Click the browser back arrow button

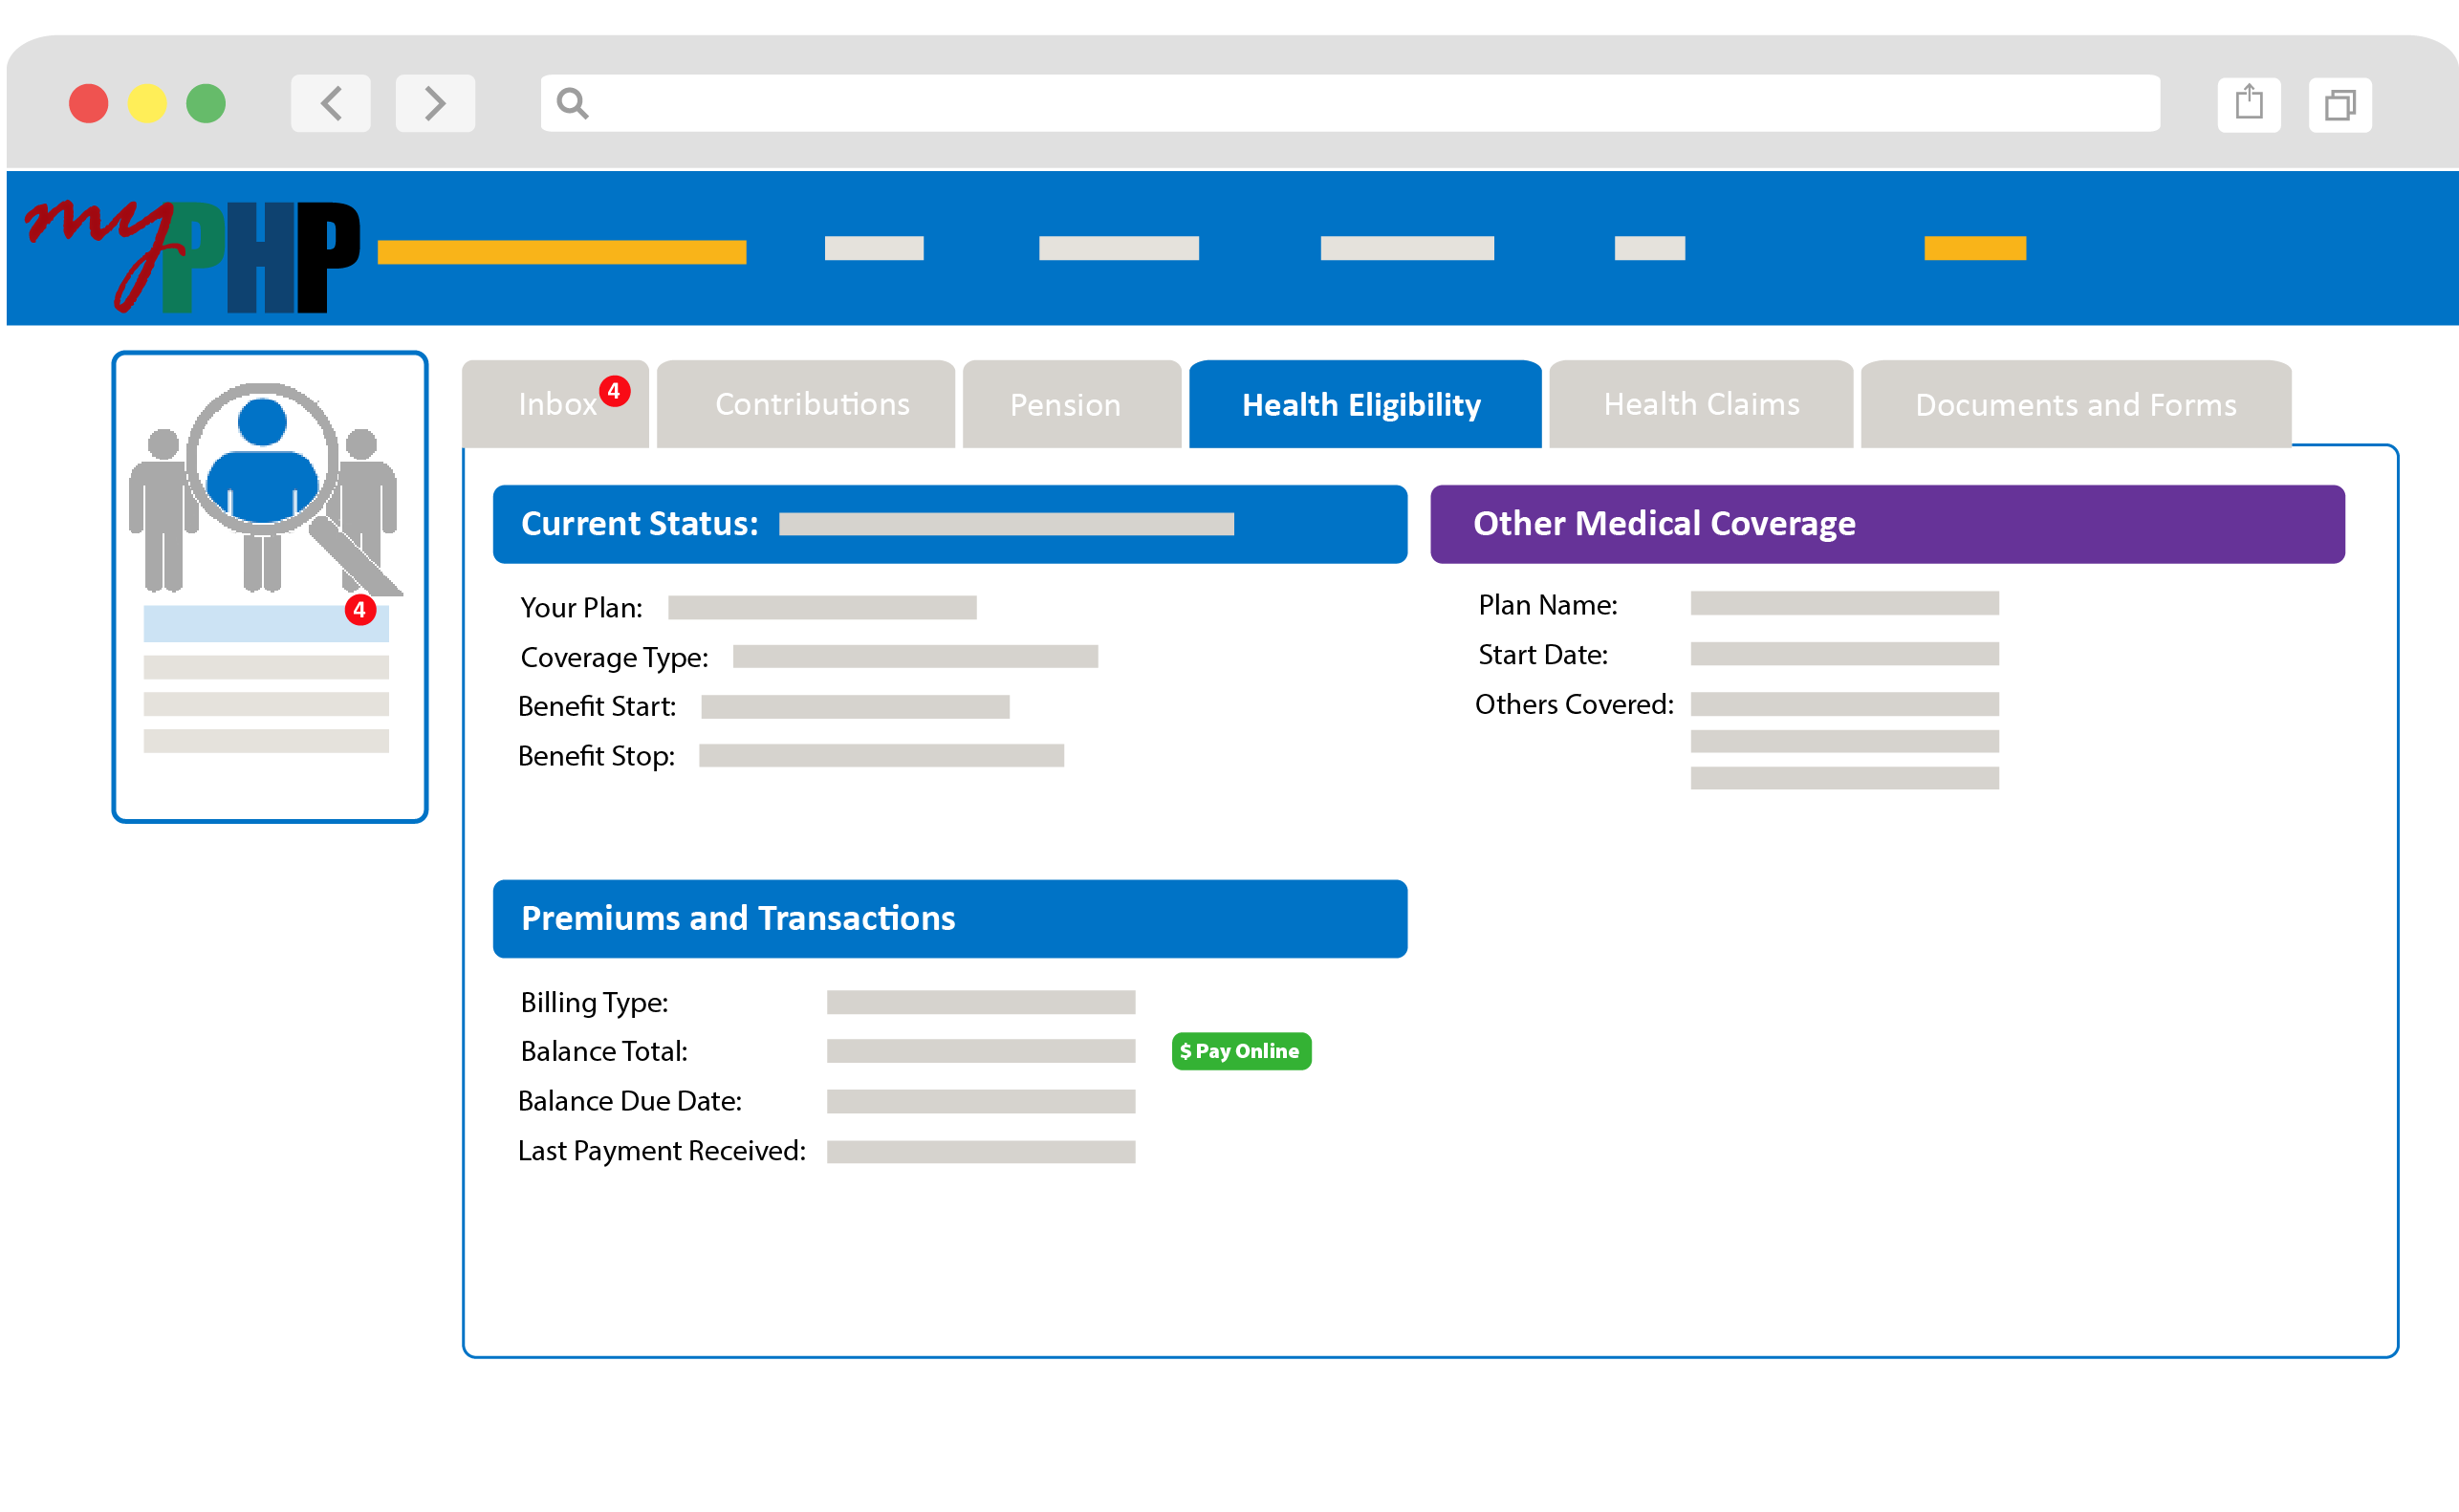(331, 103)
